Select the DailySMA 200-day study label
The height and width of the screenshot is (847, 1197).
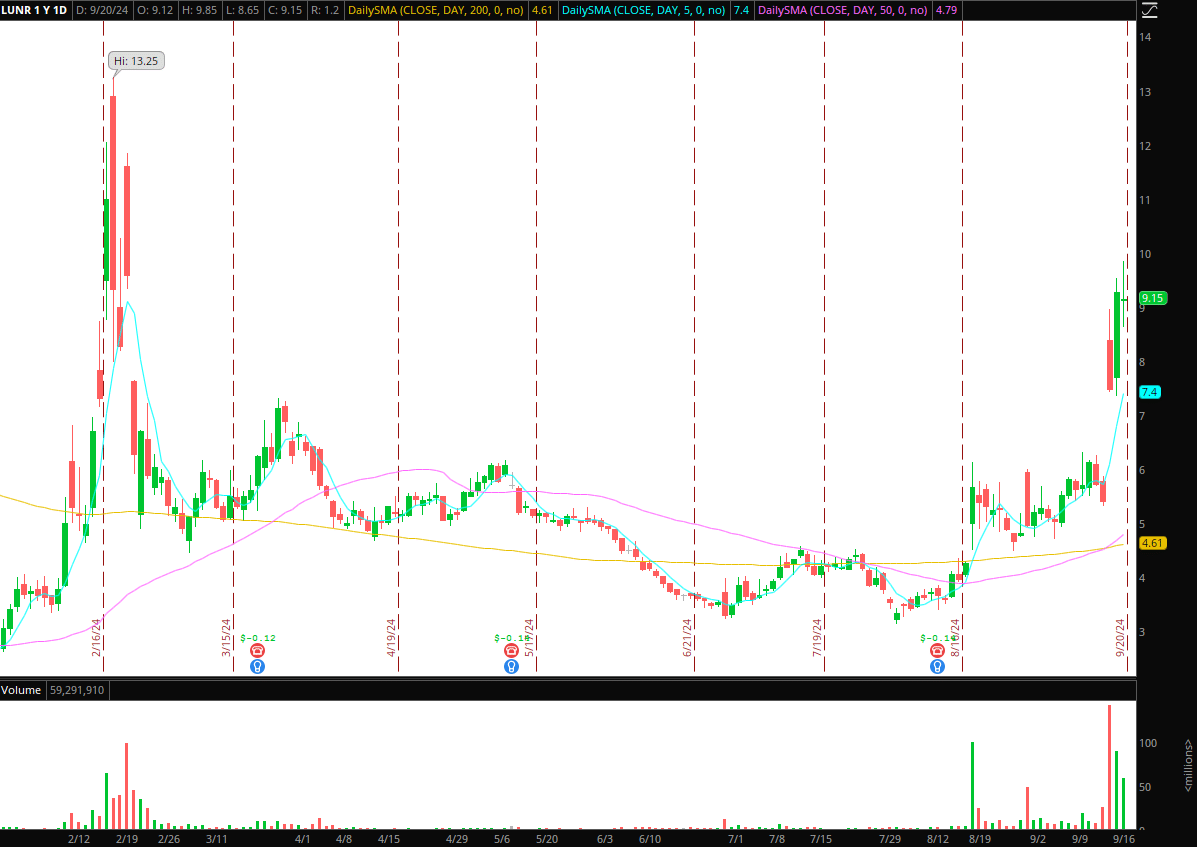436,10
